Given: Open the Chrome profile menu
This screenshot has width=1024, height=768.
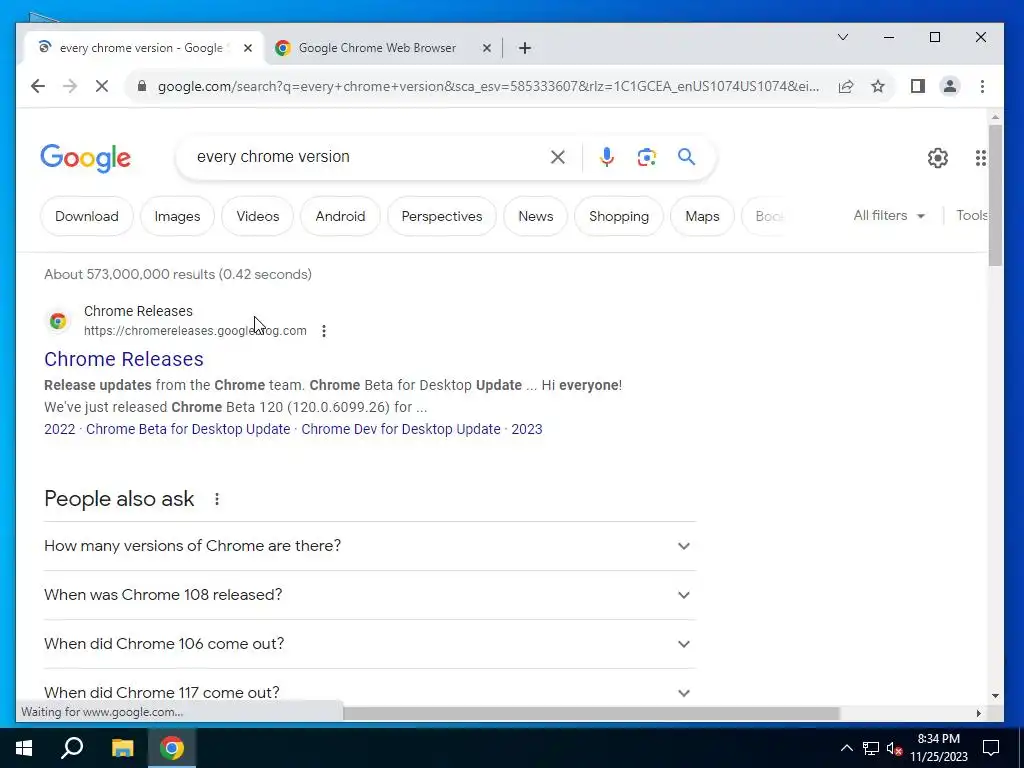Looking at the screenshot, I should [x=950, y=86].
